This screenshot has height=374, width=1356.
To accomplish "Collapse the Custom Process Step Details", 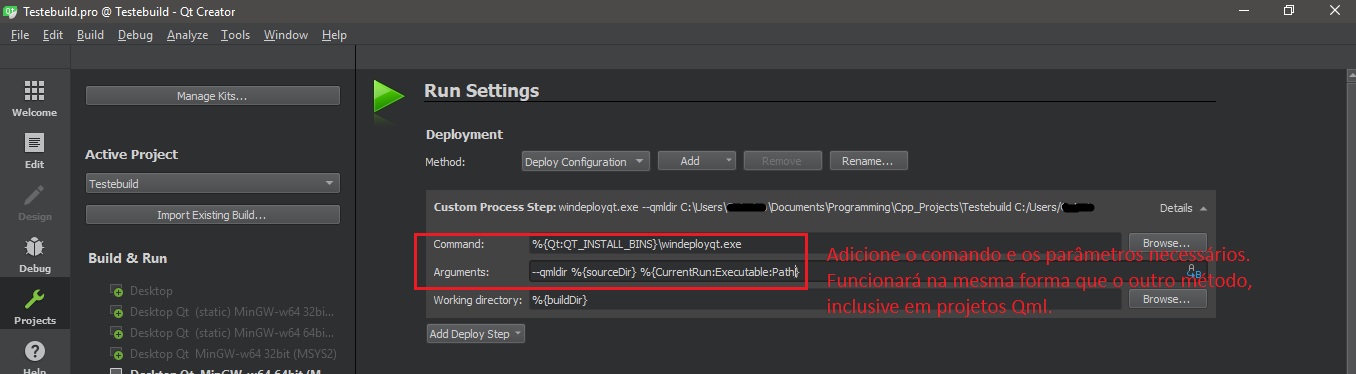I will pyautogui.click(x=1183, y=208).
